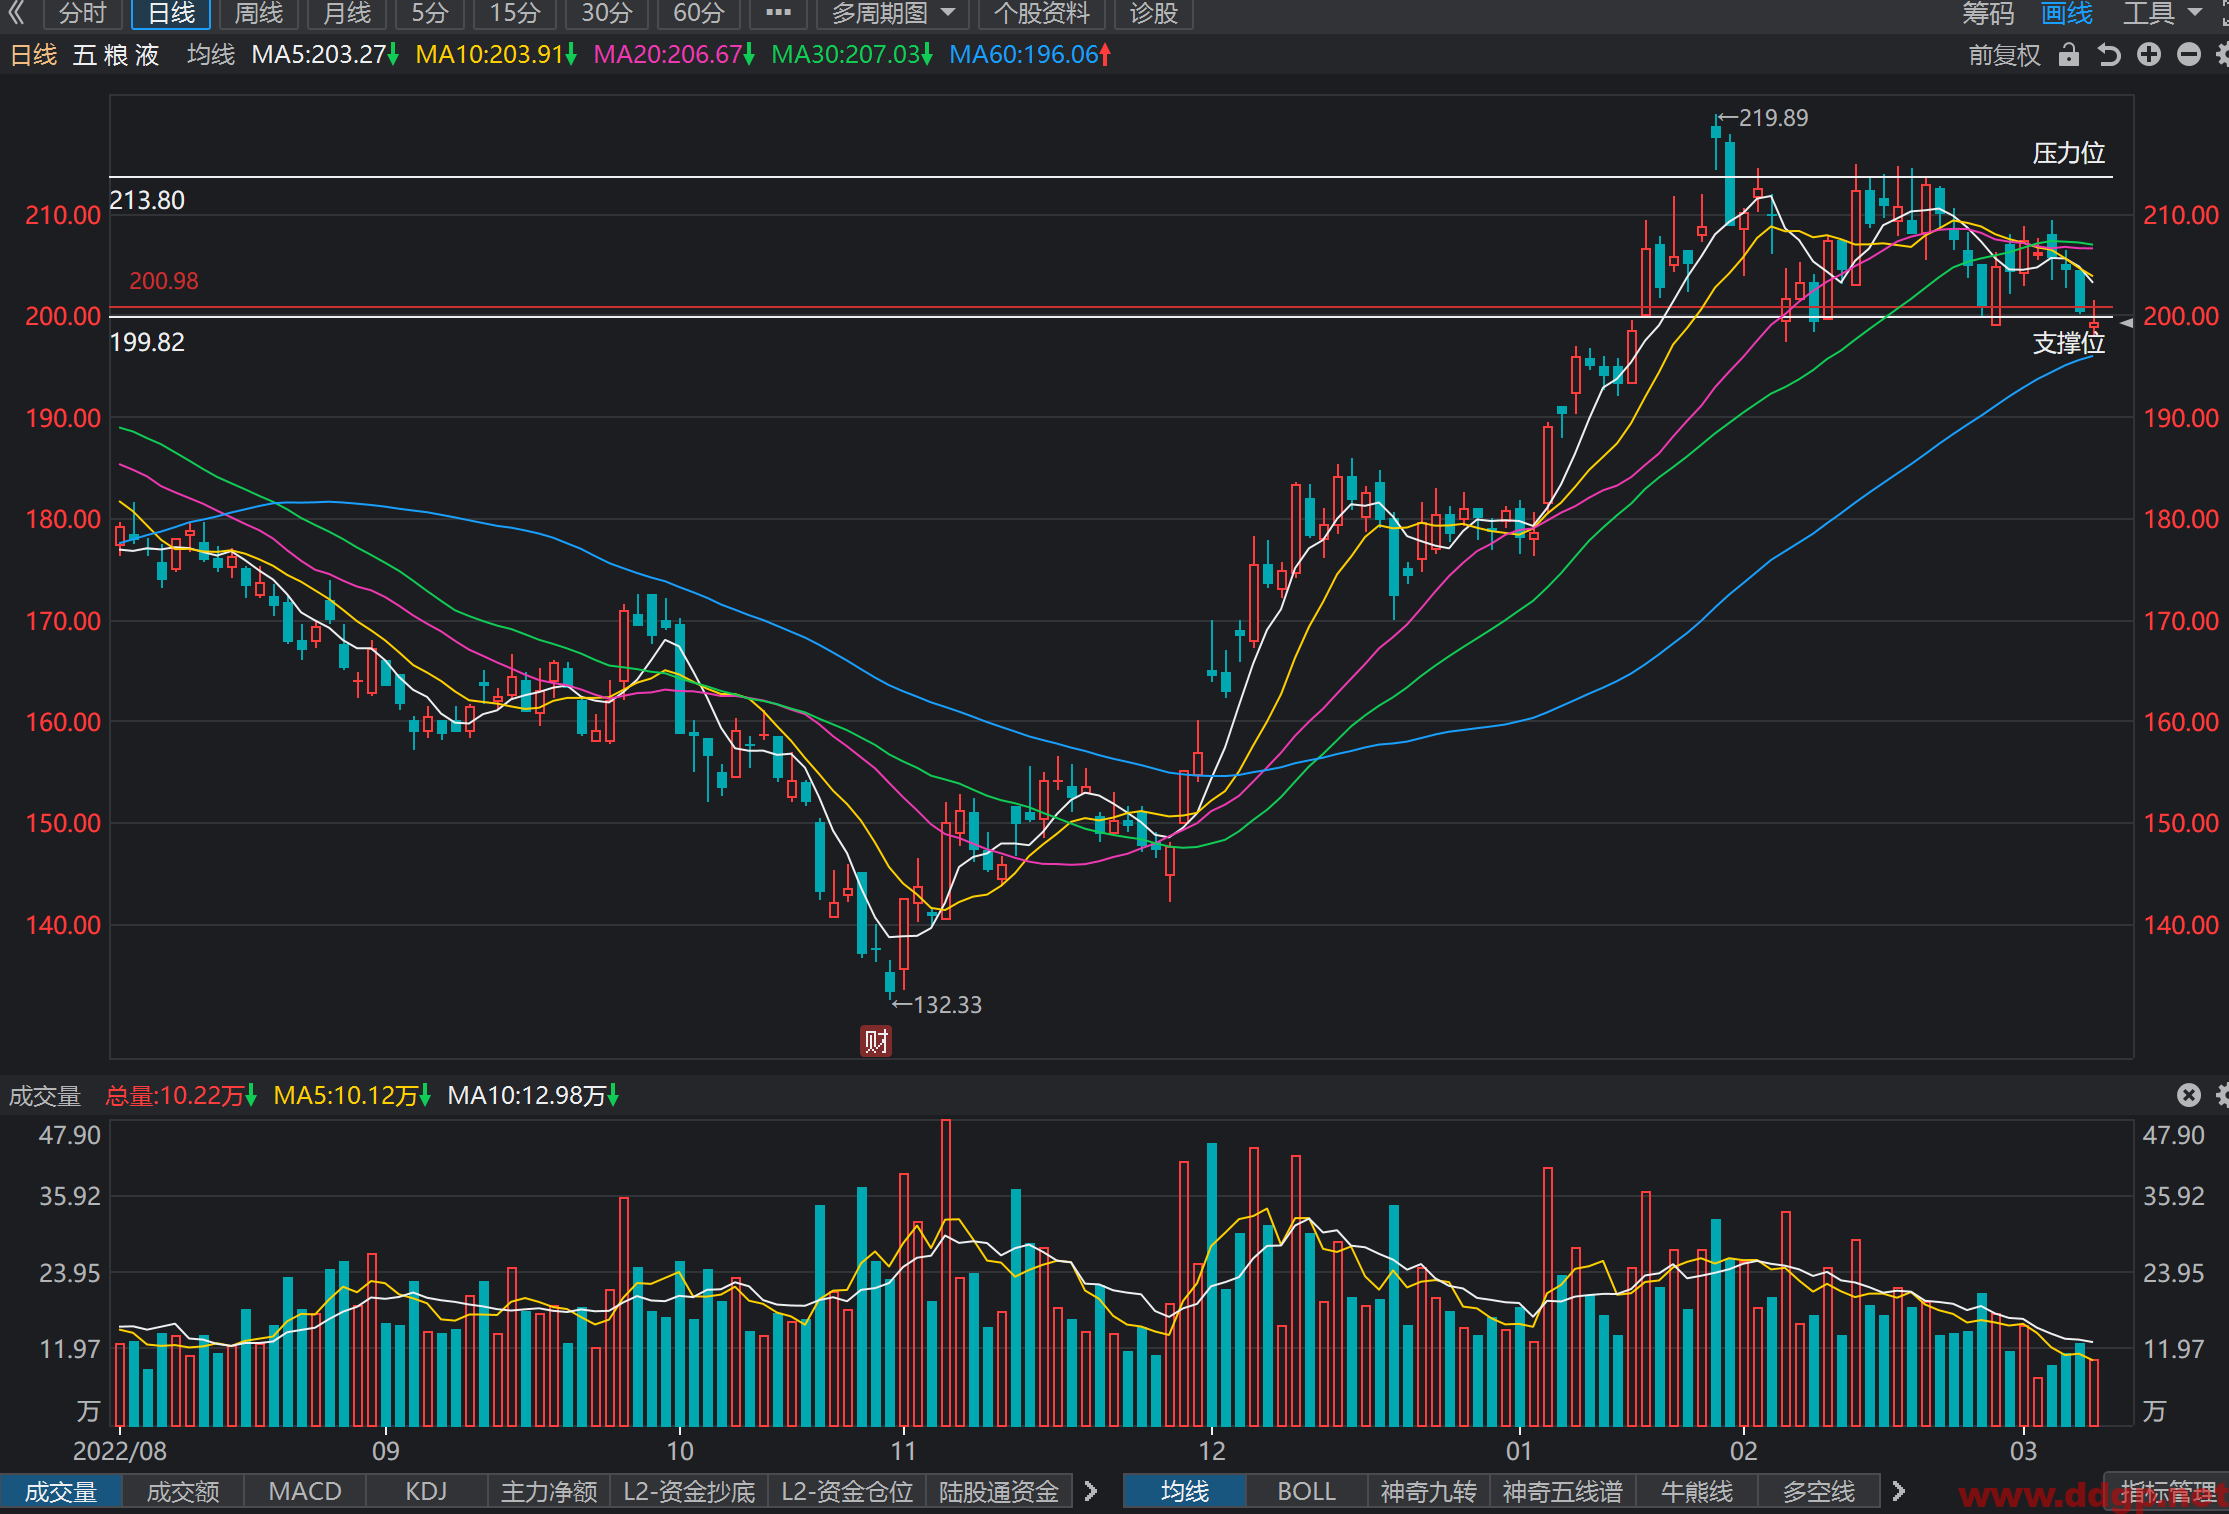The width and height of the screenshot is (2229, 1514).
Task: Zoom in chart with the plus icon
Action: click(x=2149, y=55)
